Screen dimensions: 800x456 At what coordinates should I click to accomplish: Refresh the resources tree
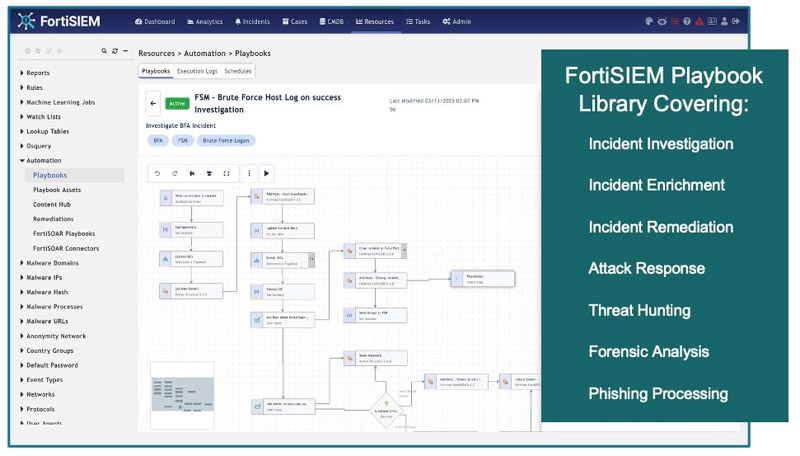(x=115, y=51)
